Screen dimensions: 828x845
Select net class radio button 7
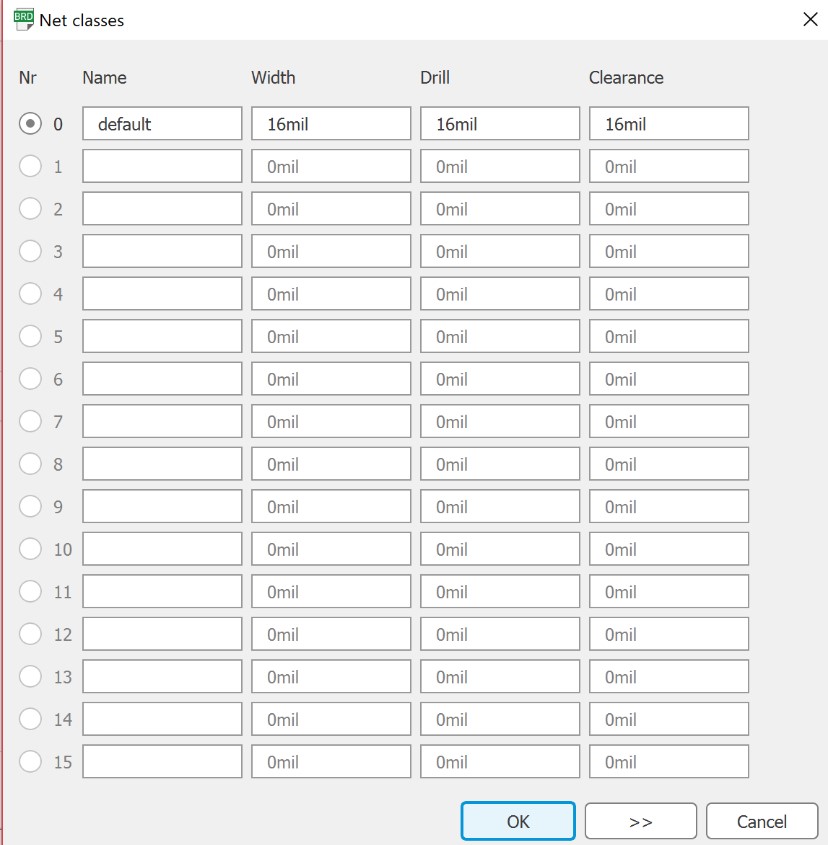coord(30,421)
